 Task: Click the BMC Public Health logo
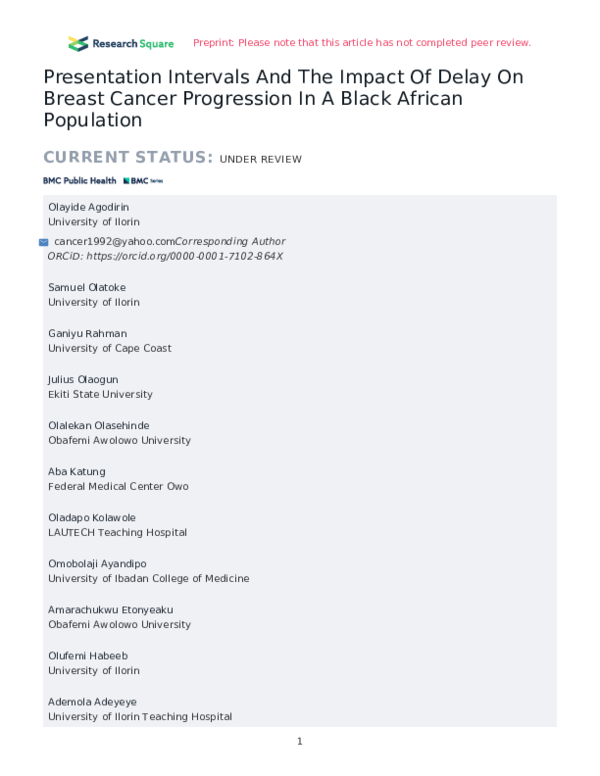pos(79,181)
